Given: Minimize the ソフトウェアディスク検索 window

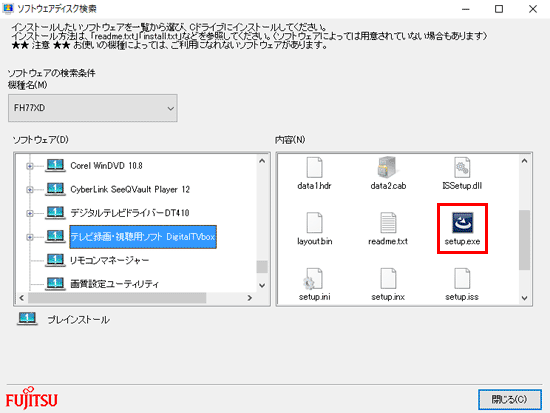Looking at the screenshot, I should (466, 9).
